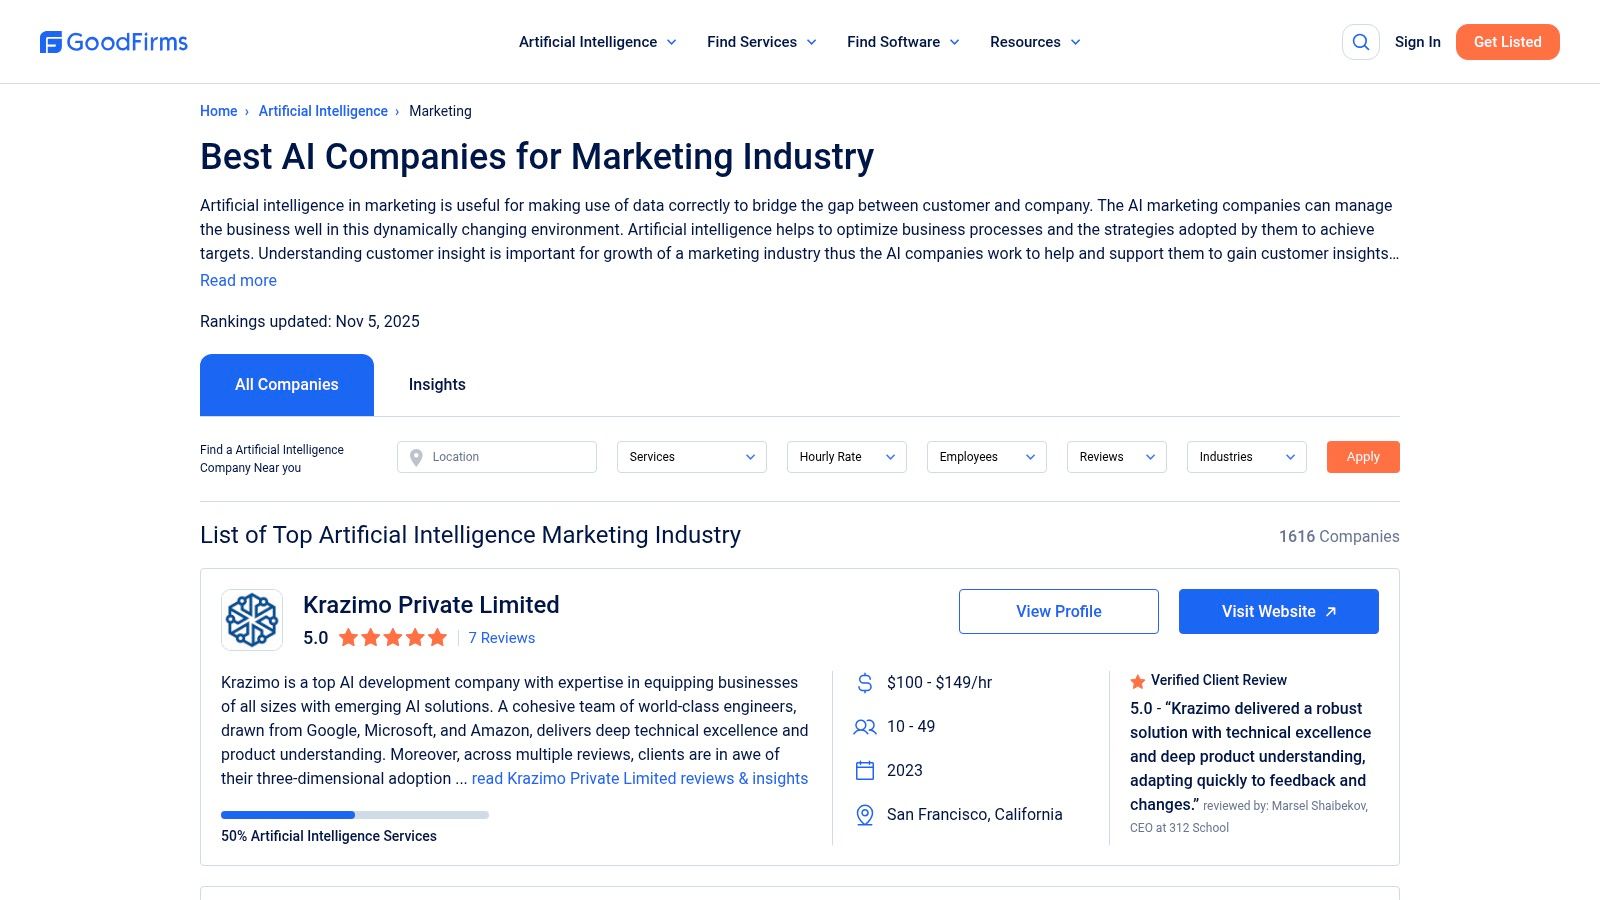Open Krazimo's View Profile page
The height and width of the screenshot is (900, 1600).
coord(1058,611)
